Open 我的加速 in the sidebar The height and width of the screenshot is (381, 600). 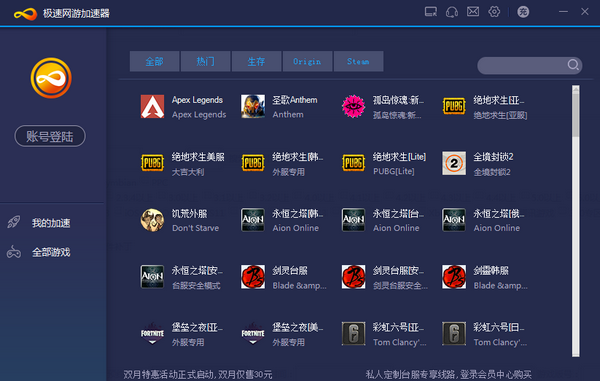[x=51, y=223]
